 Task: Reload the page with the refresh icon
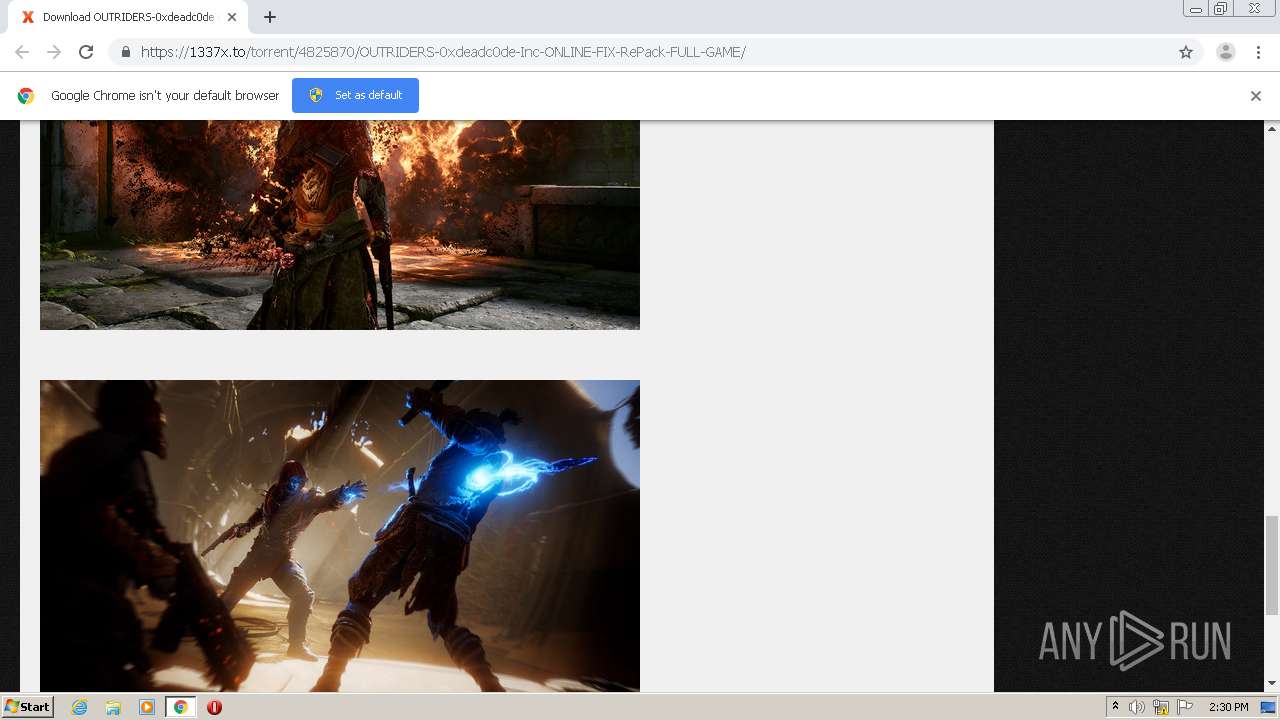coord(86,52)
